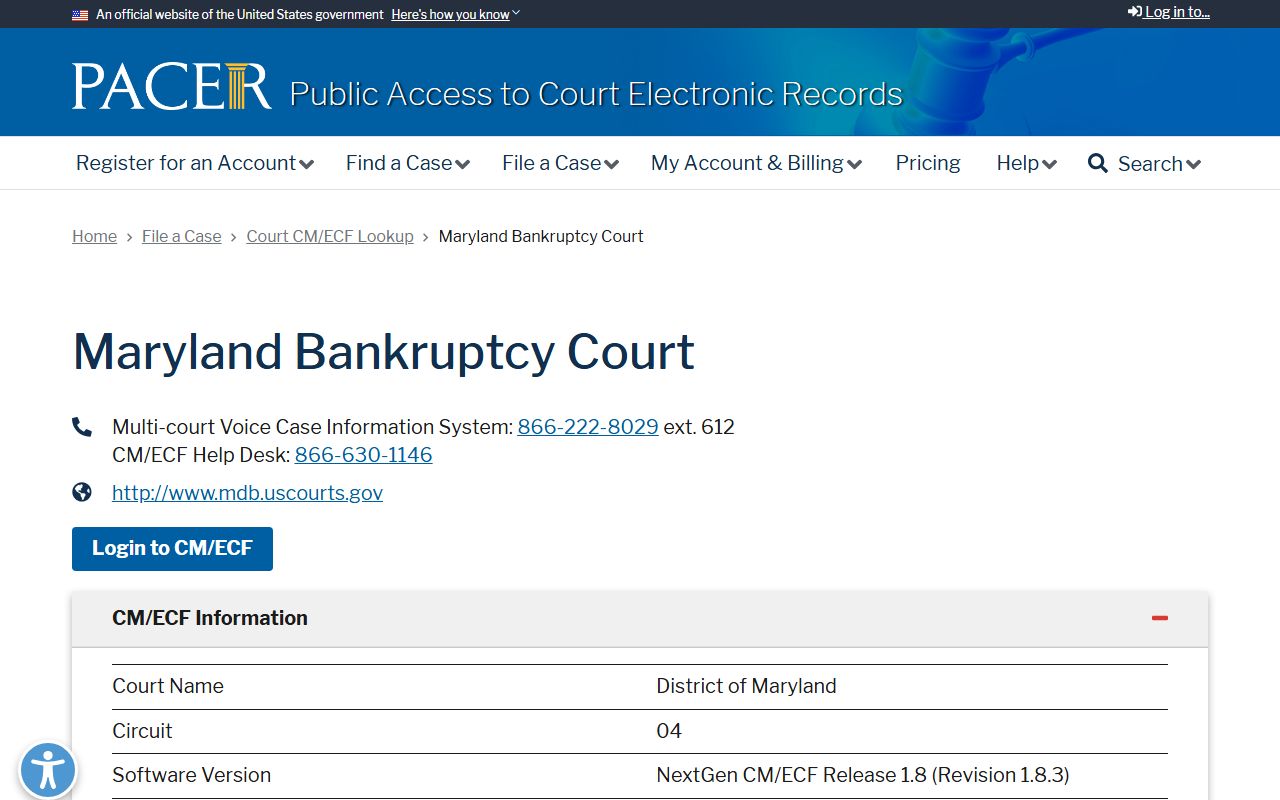Open the accessibility widget icon
Viewport: 1280px width, 800px height.
click(x=47, y=770)
